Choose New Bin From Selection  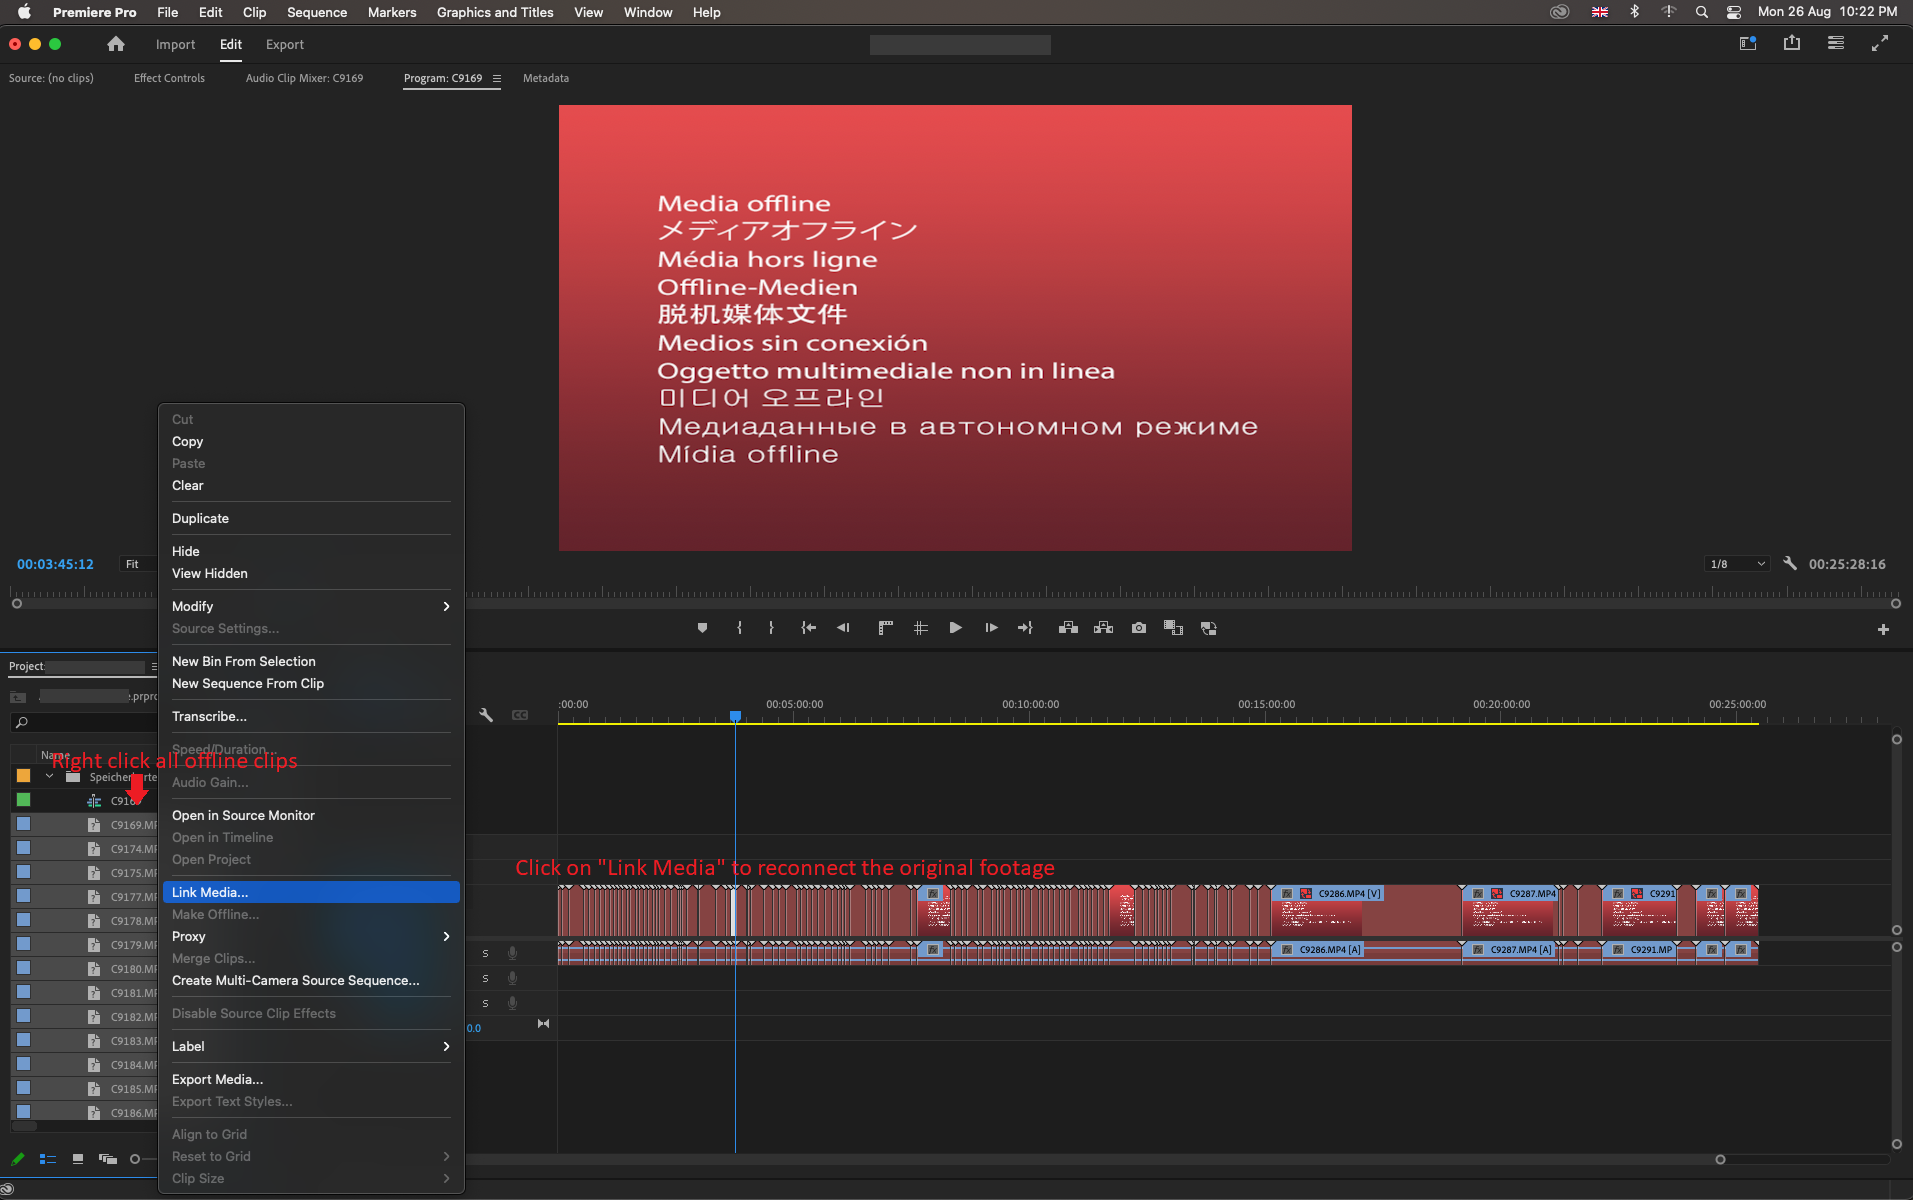click(x=311, y=661)
